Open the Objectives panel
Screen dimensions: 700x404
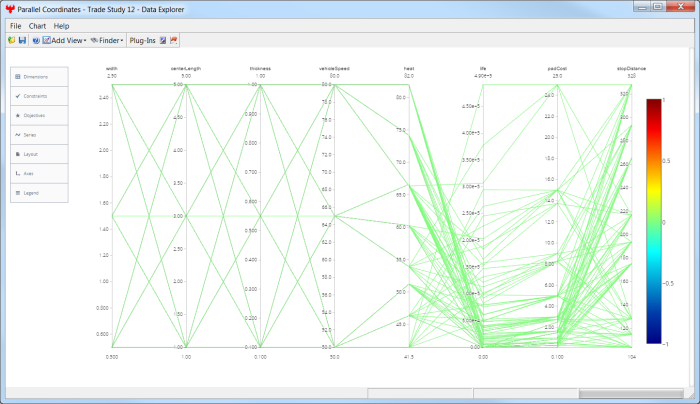tap(40, 115)
